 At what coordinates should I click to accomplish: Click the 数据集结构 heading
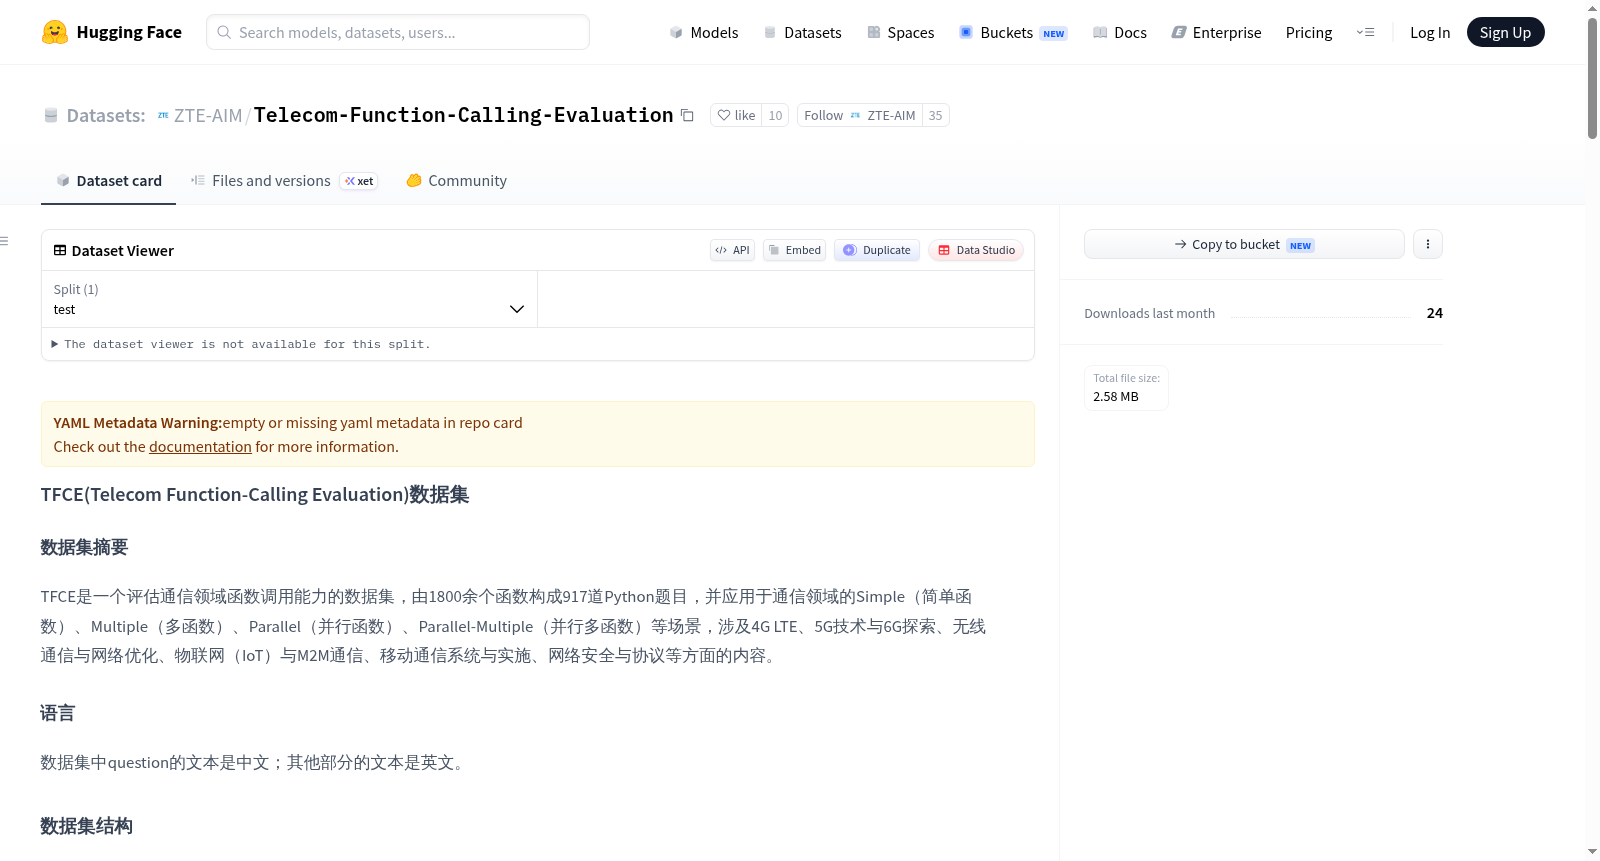86,826
